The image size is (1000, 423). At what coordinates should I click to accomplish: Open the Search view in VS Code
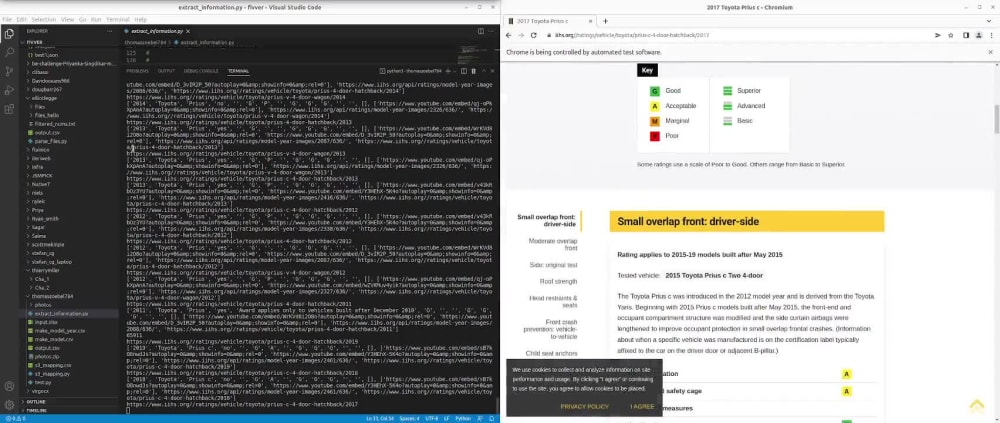pyautogui.click(x=9, y=52)
